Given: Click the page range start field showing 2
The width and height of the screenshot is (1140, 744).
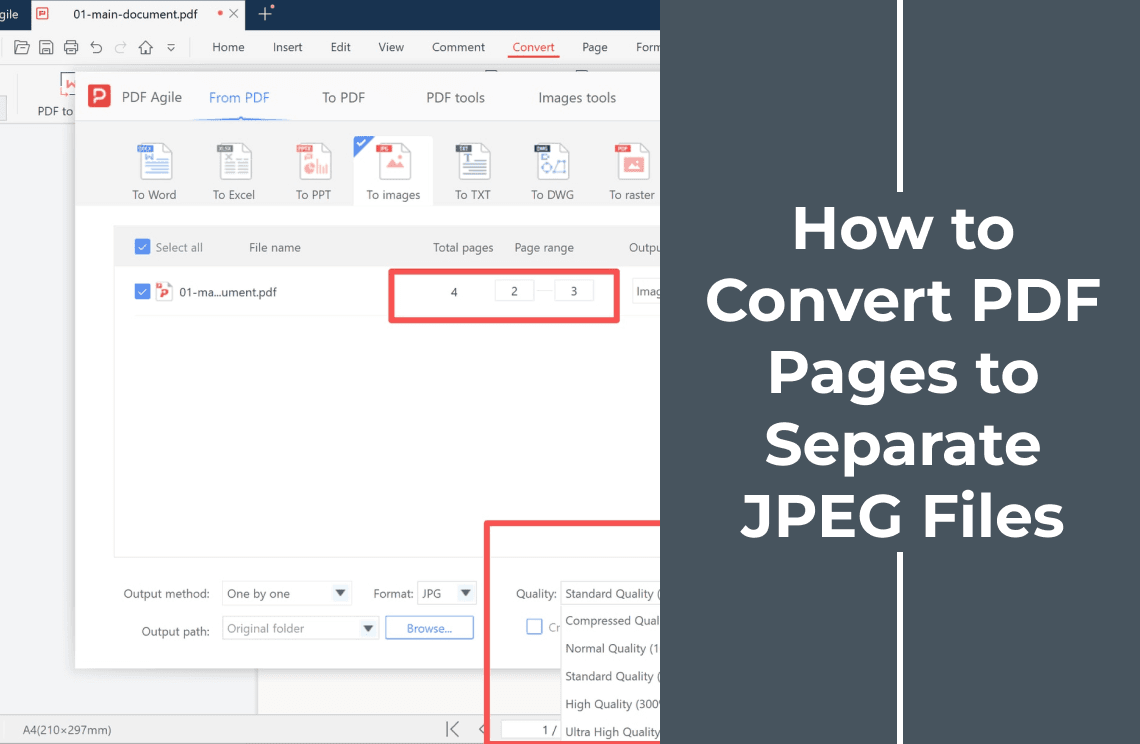Looking at the screenshot, I should pos(514,291).
